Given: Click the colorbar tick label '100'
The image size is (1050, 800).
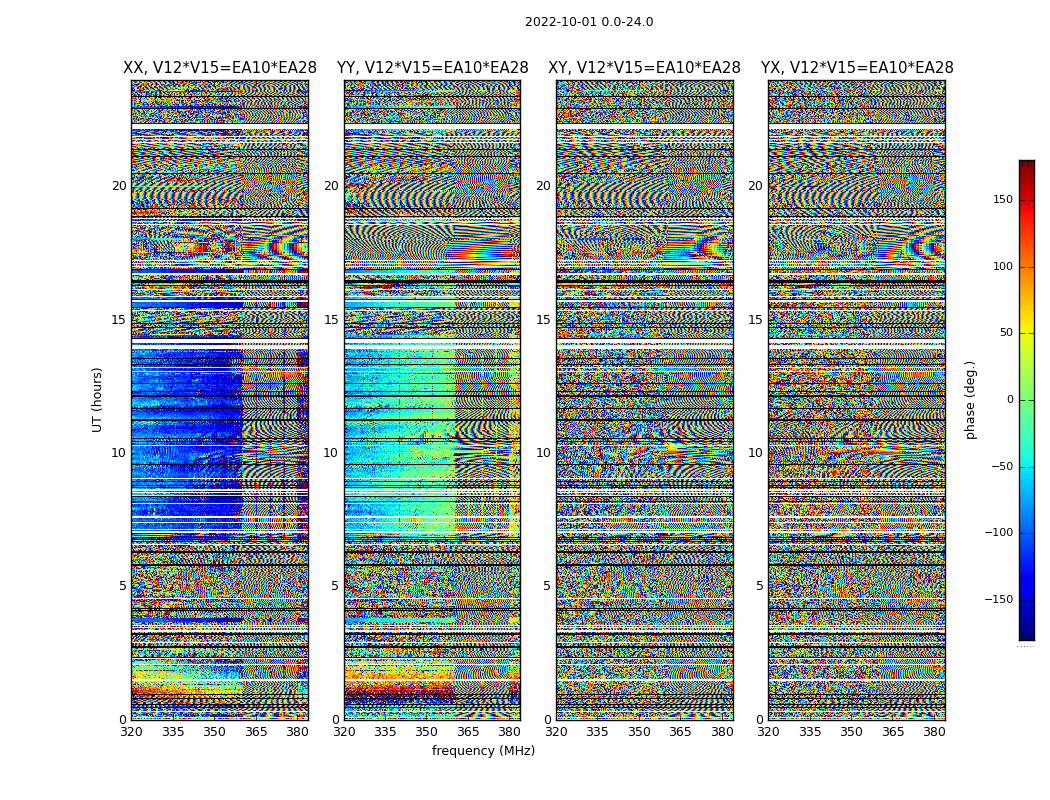Looking at the screenshot, I should (x=1003, y=266).
